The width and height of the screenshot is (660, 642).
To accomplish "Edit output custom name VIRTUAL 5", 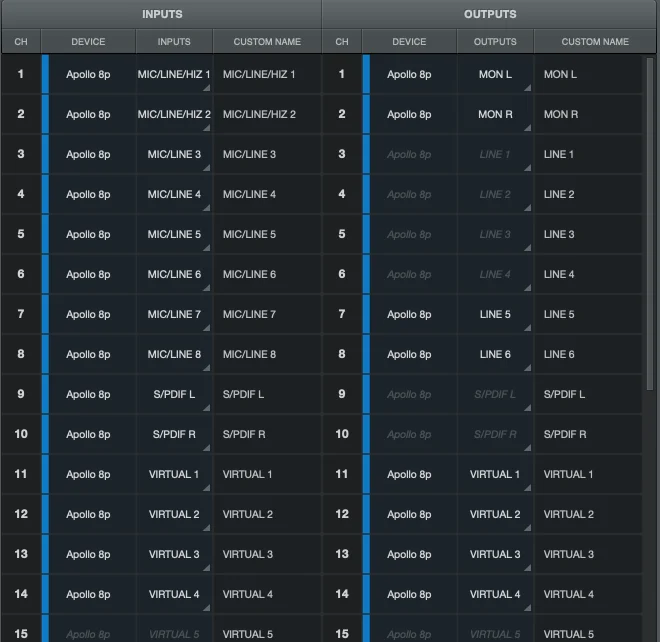I will [x=588, y=629].
